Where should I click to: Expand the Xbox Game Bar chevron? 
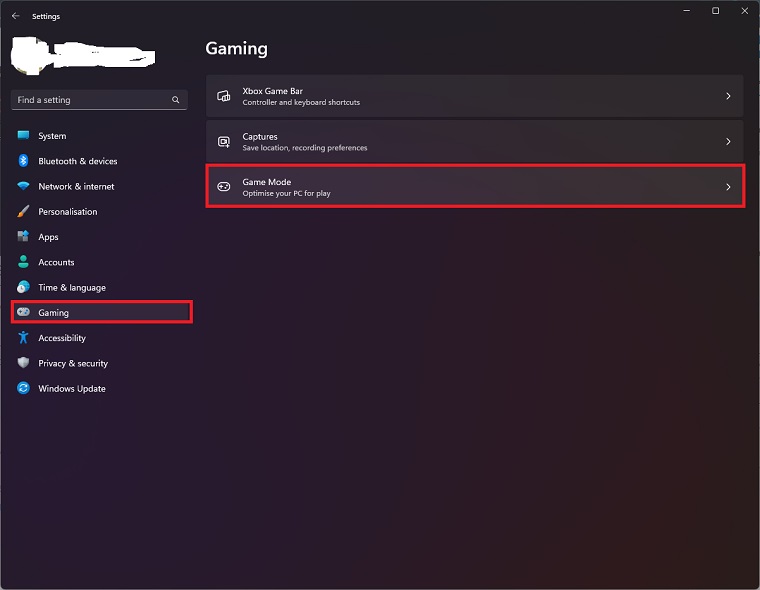(x=728, y=96)
